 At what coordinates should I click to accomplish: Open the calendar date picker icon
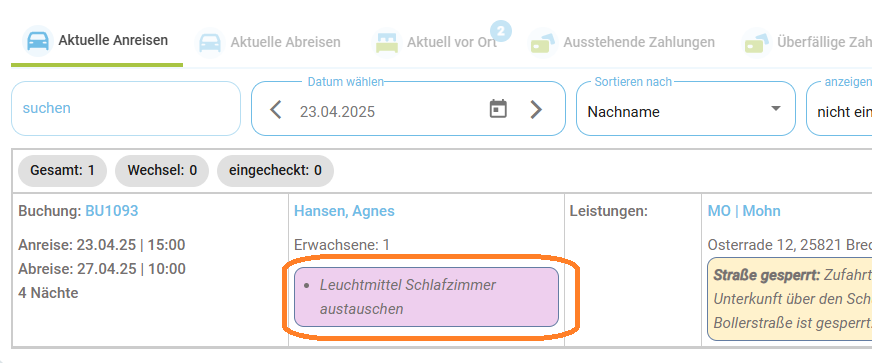click(x=498, y=109)
